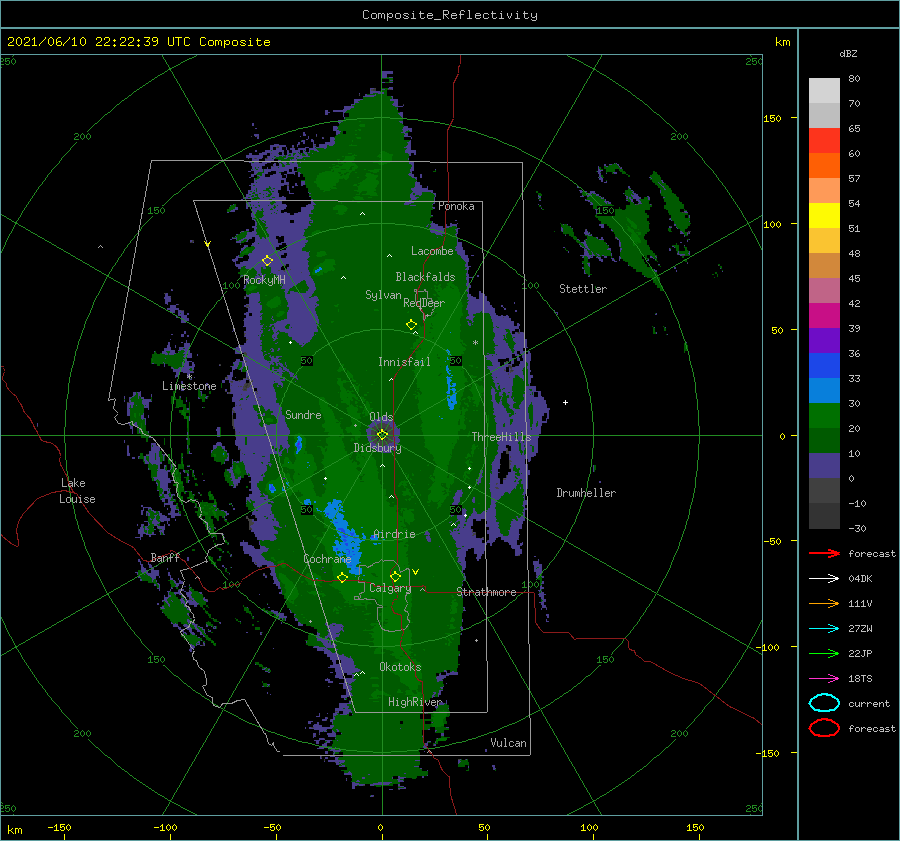
Task: Click the red forecast arrow in the legend
Action: click(824, 553)
